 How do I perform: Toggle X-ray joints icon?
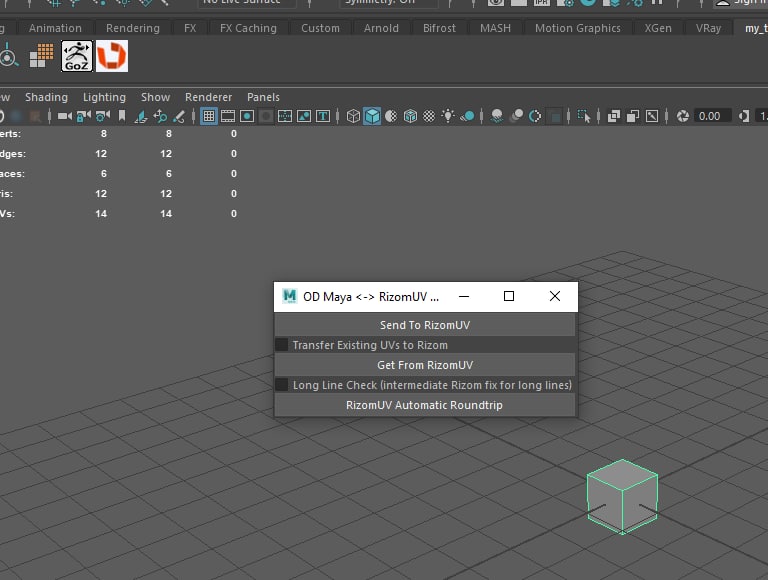click(x=652, y=116)
